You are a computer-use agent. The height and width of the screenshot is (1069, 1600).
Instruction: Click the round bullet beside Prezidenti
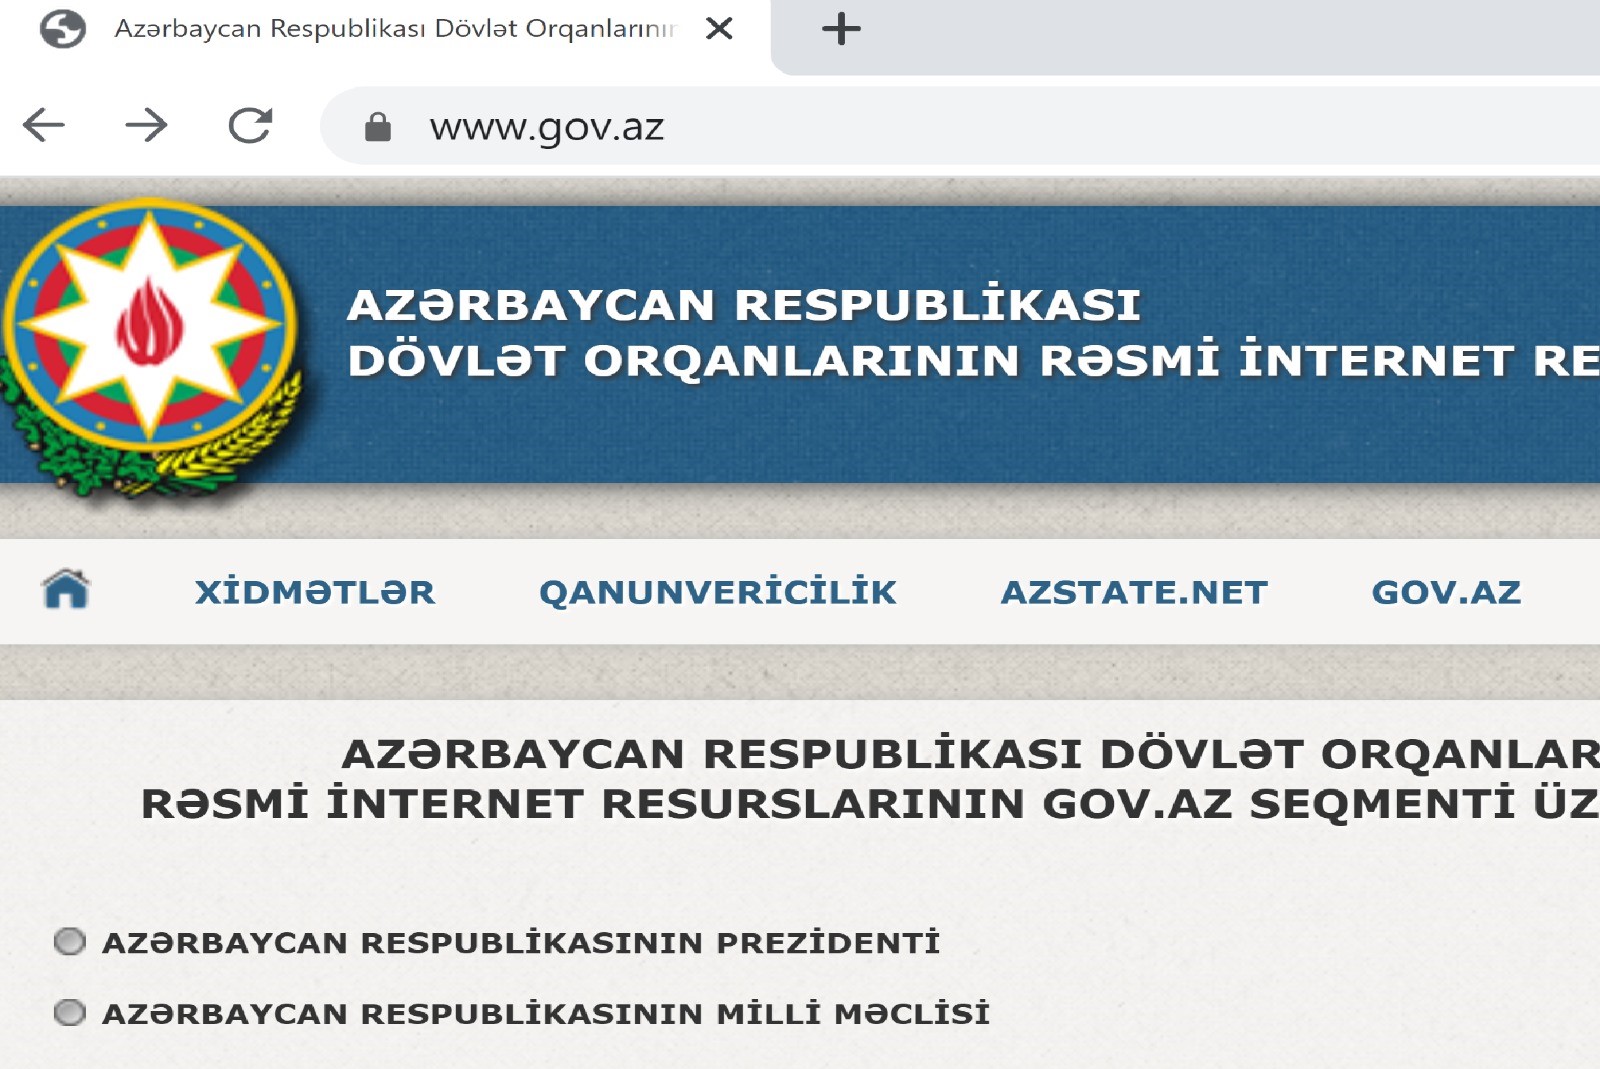pos(70,942)
